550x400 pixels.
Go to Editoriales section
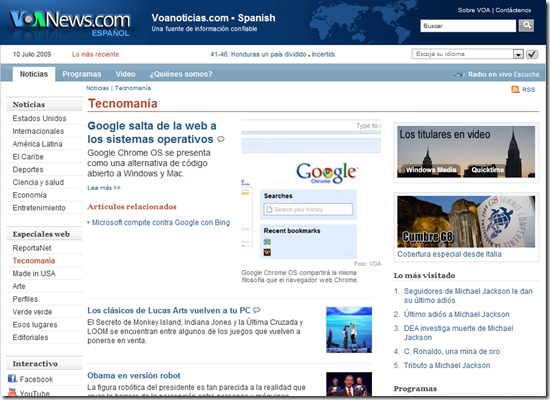tap(31, 337)
